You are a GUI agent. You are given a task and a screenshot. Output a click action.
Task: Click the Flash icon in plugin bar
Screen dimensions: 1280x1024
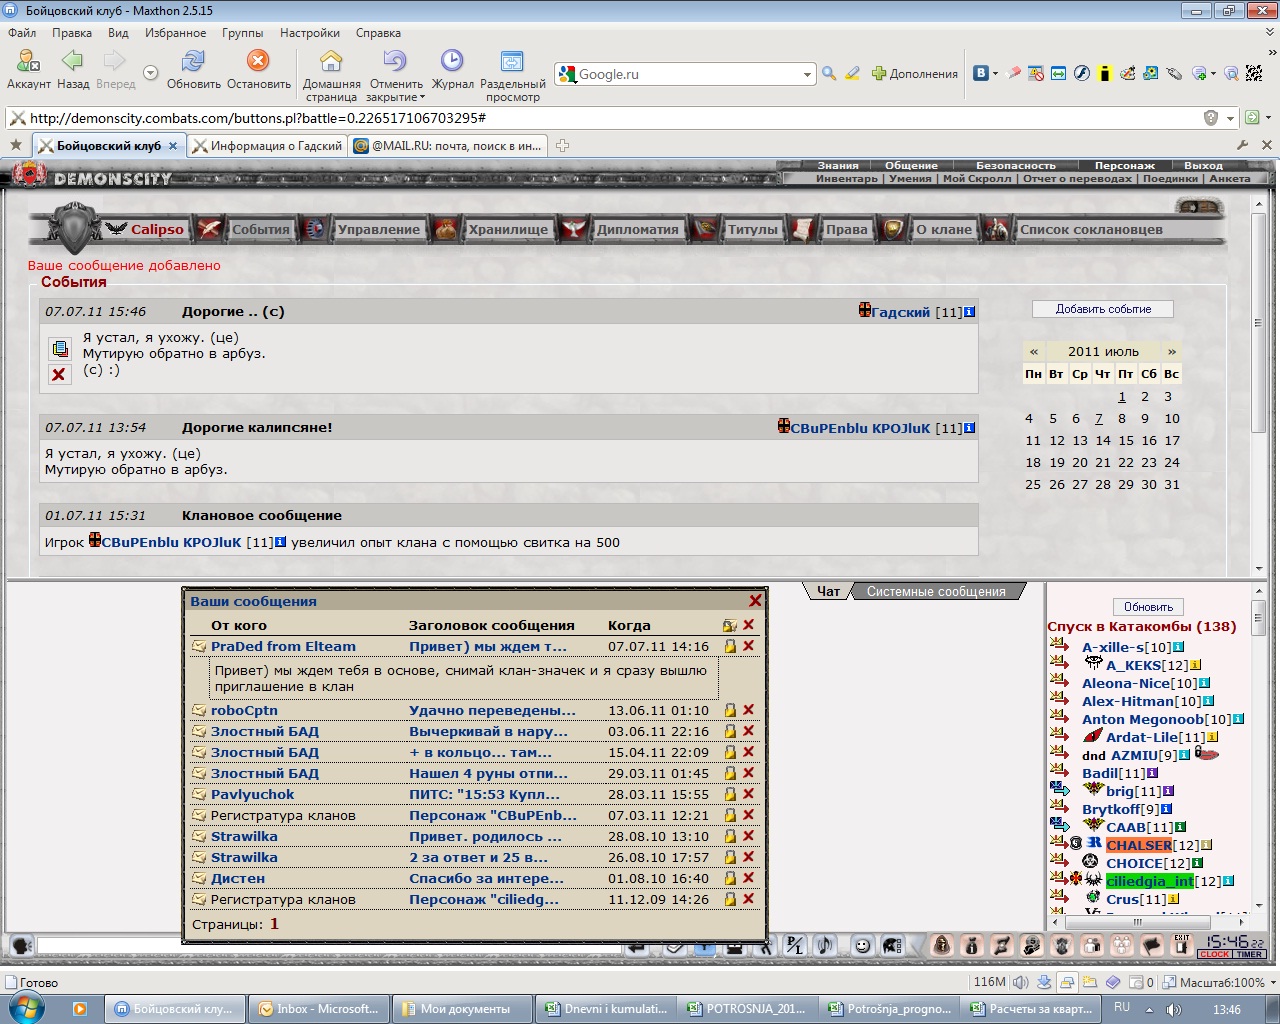[x=1082, y=74]
